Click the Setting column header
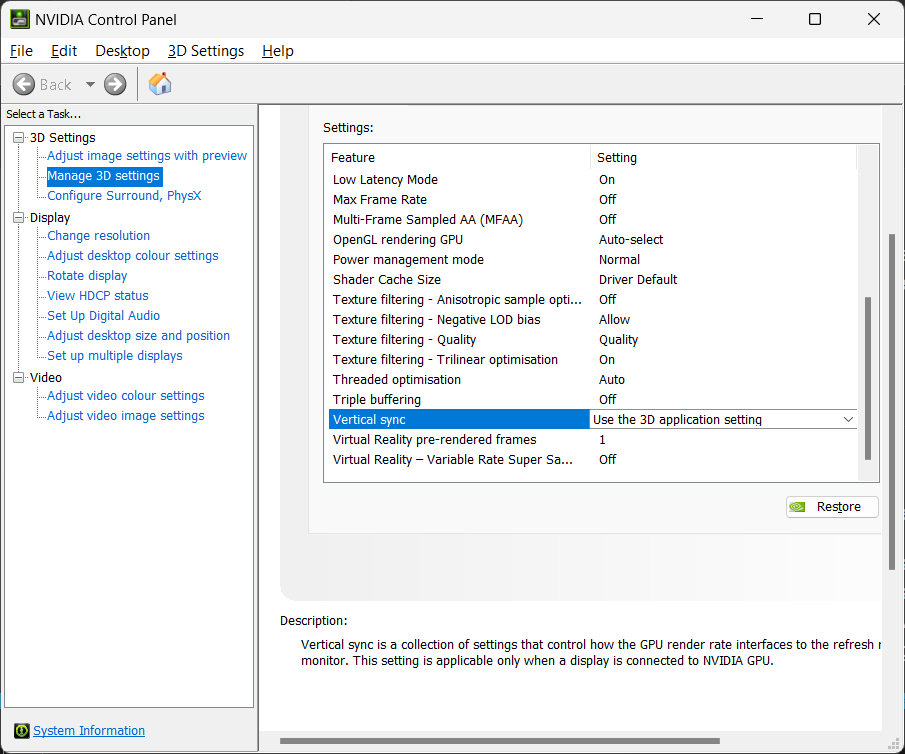Screen dimensions: 905x754 724,158
